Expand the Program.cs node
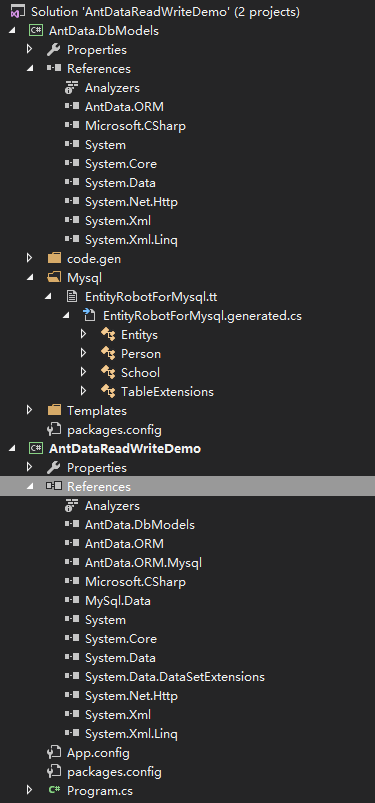 [x=29, y=790]
